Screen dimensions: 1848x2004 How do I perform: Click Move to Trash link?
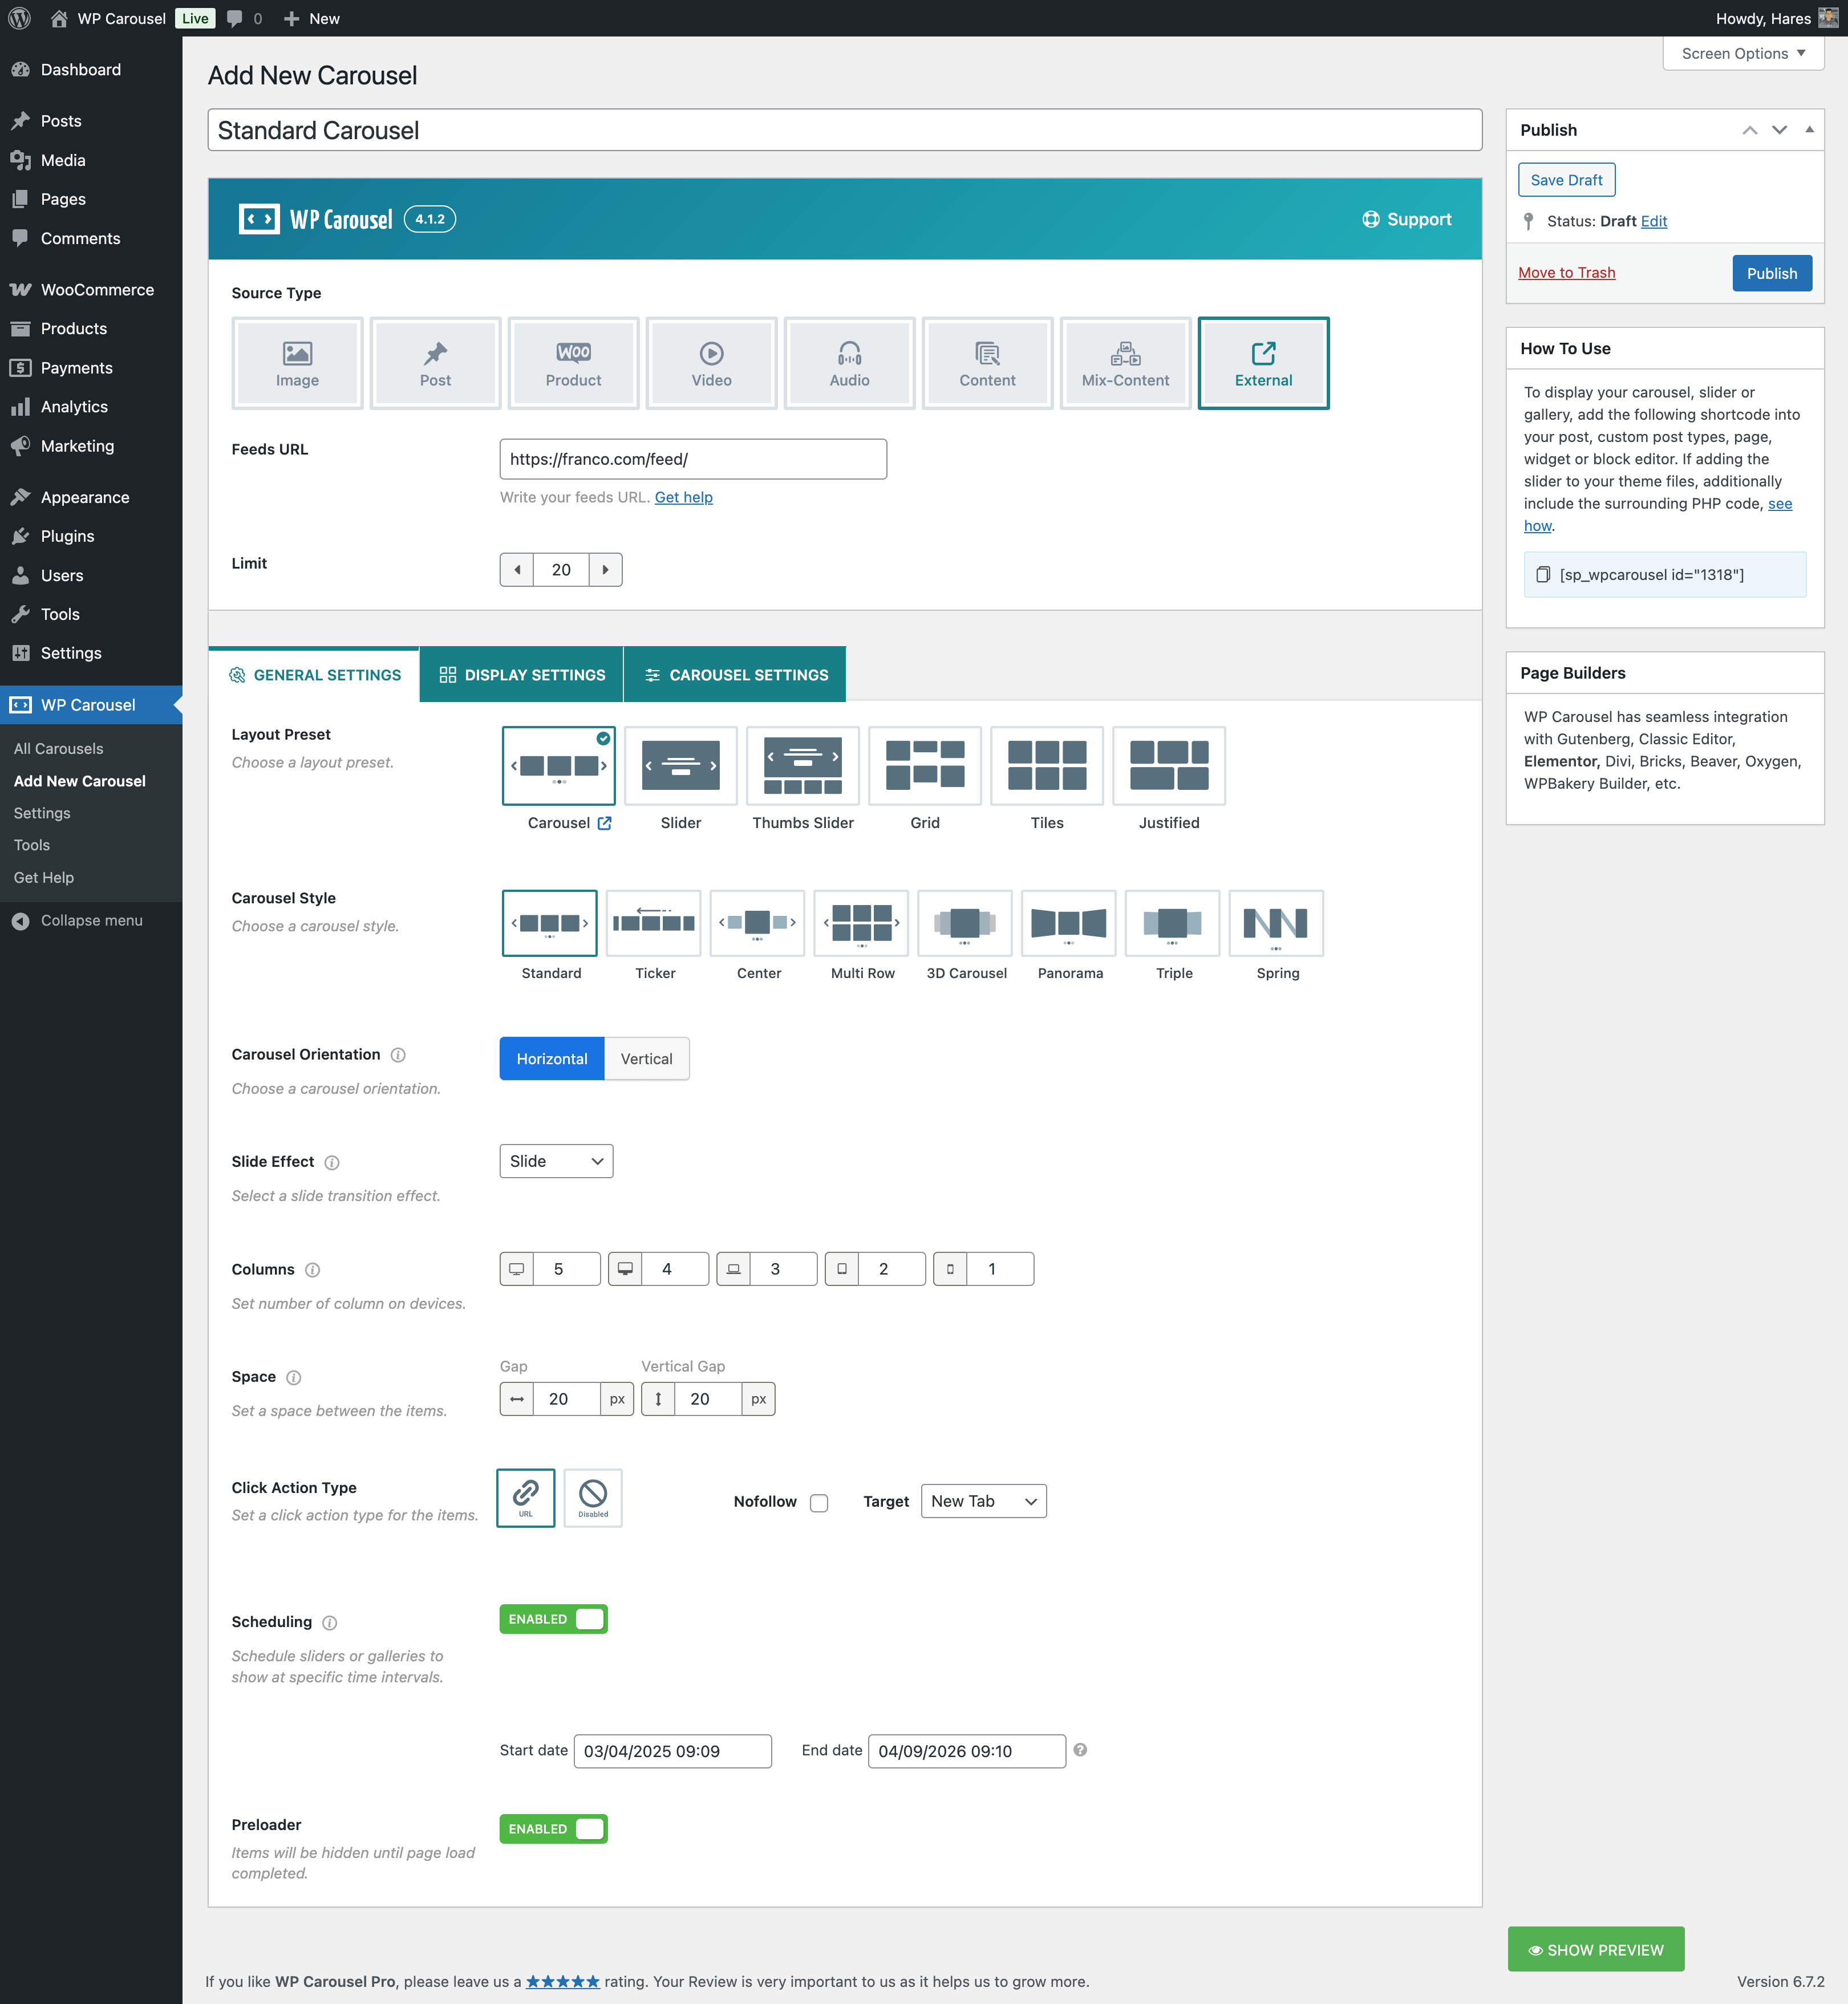pyautogui.click(x=1566, y=273)
